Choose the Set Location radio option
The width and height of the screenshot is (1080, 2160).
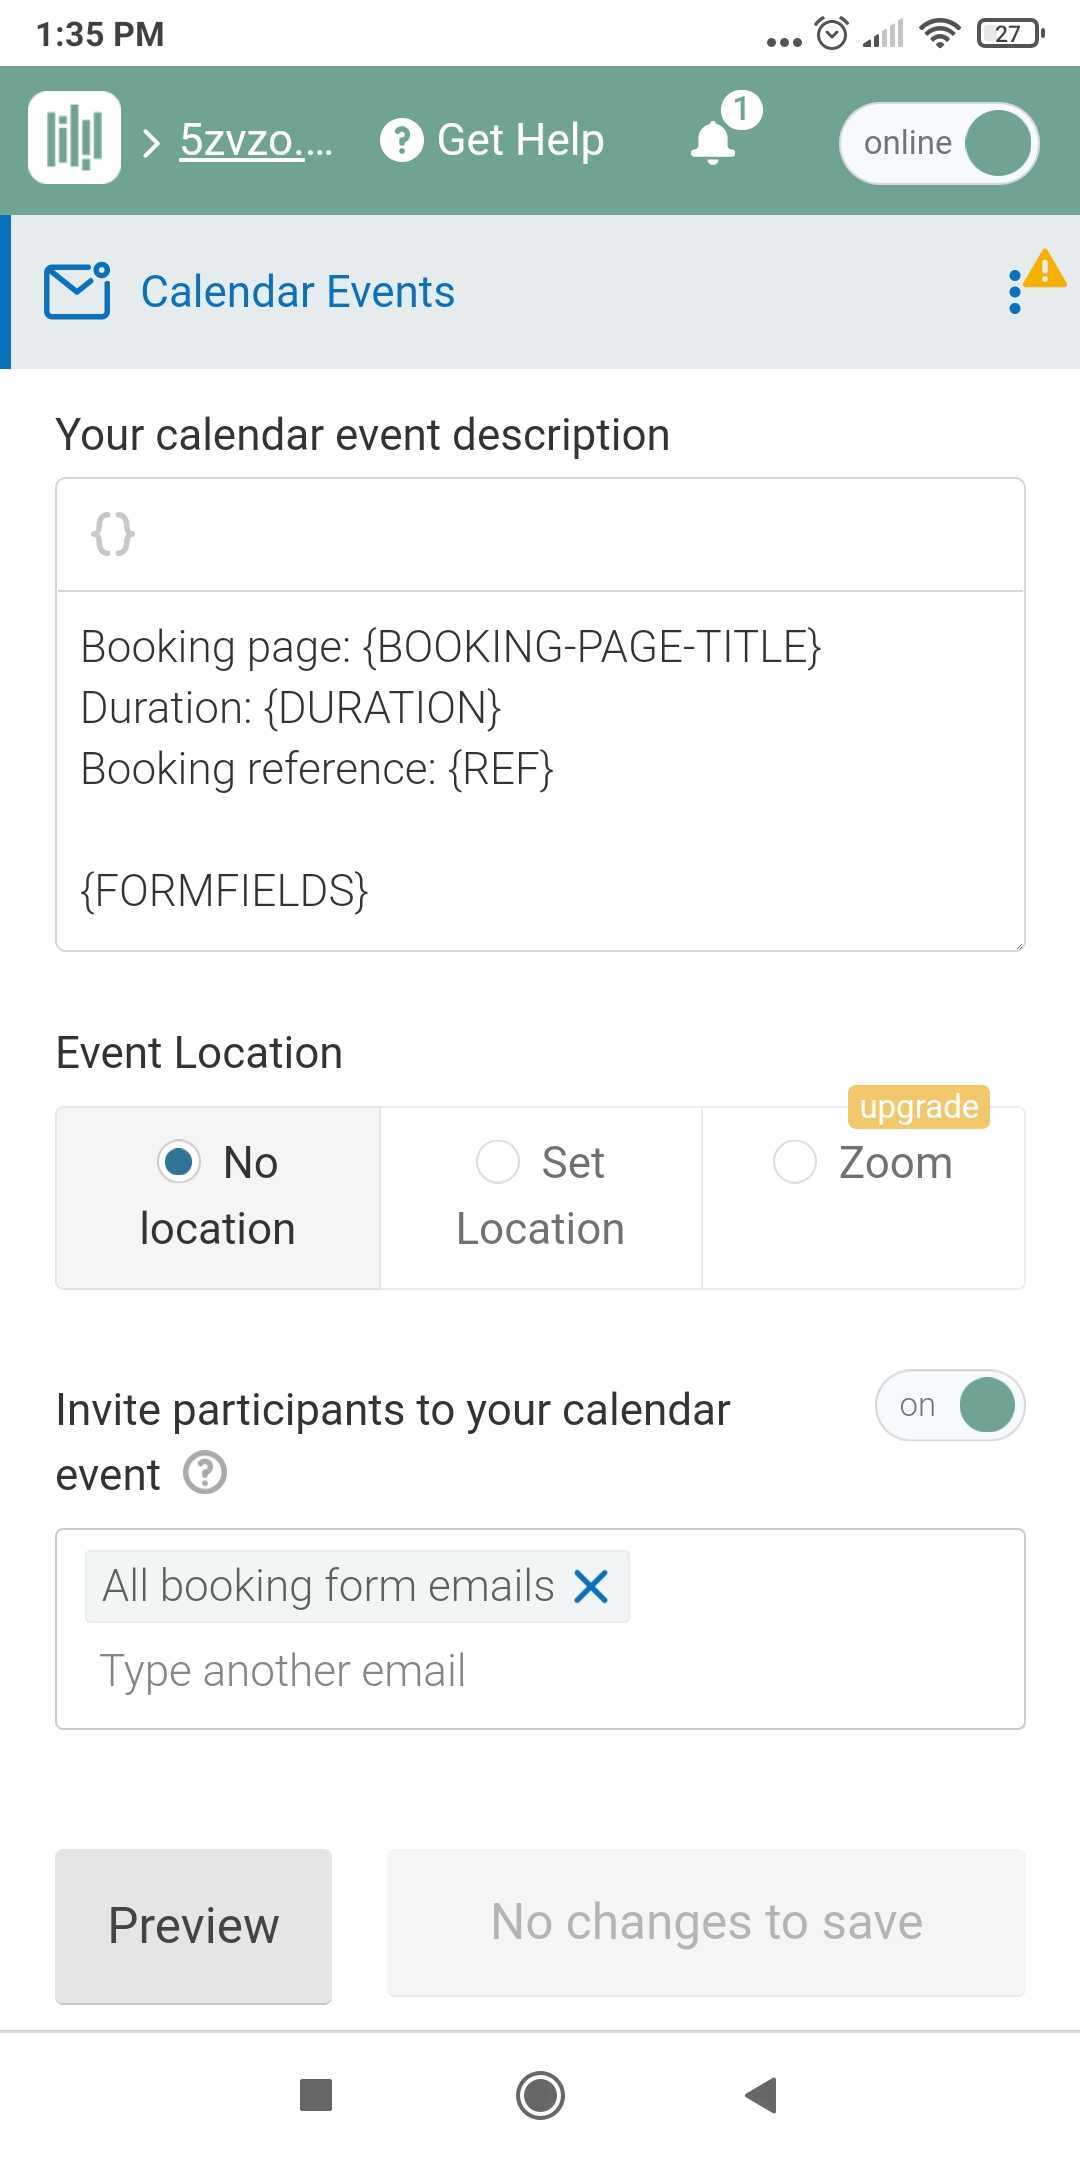(x=541, y=1197)
